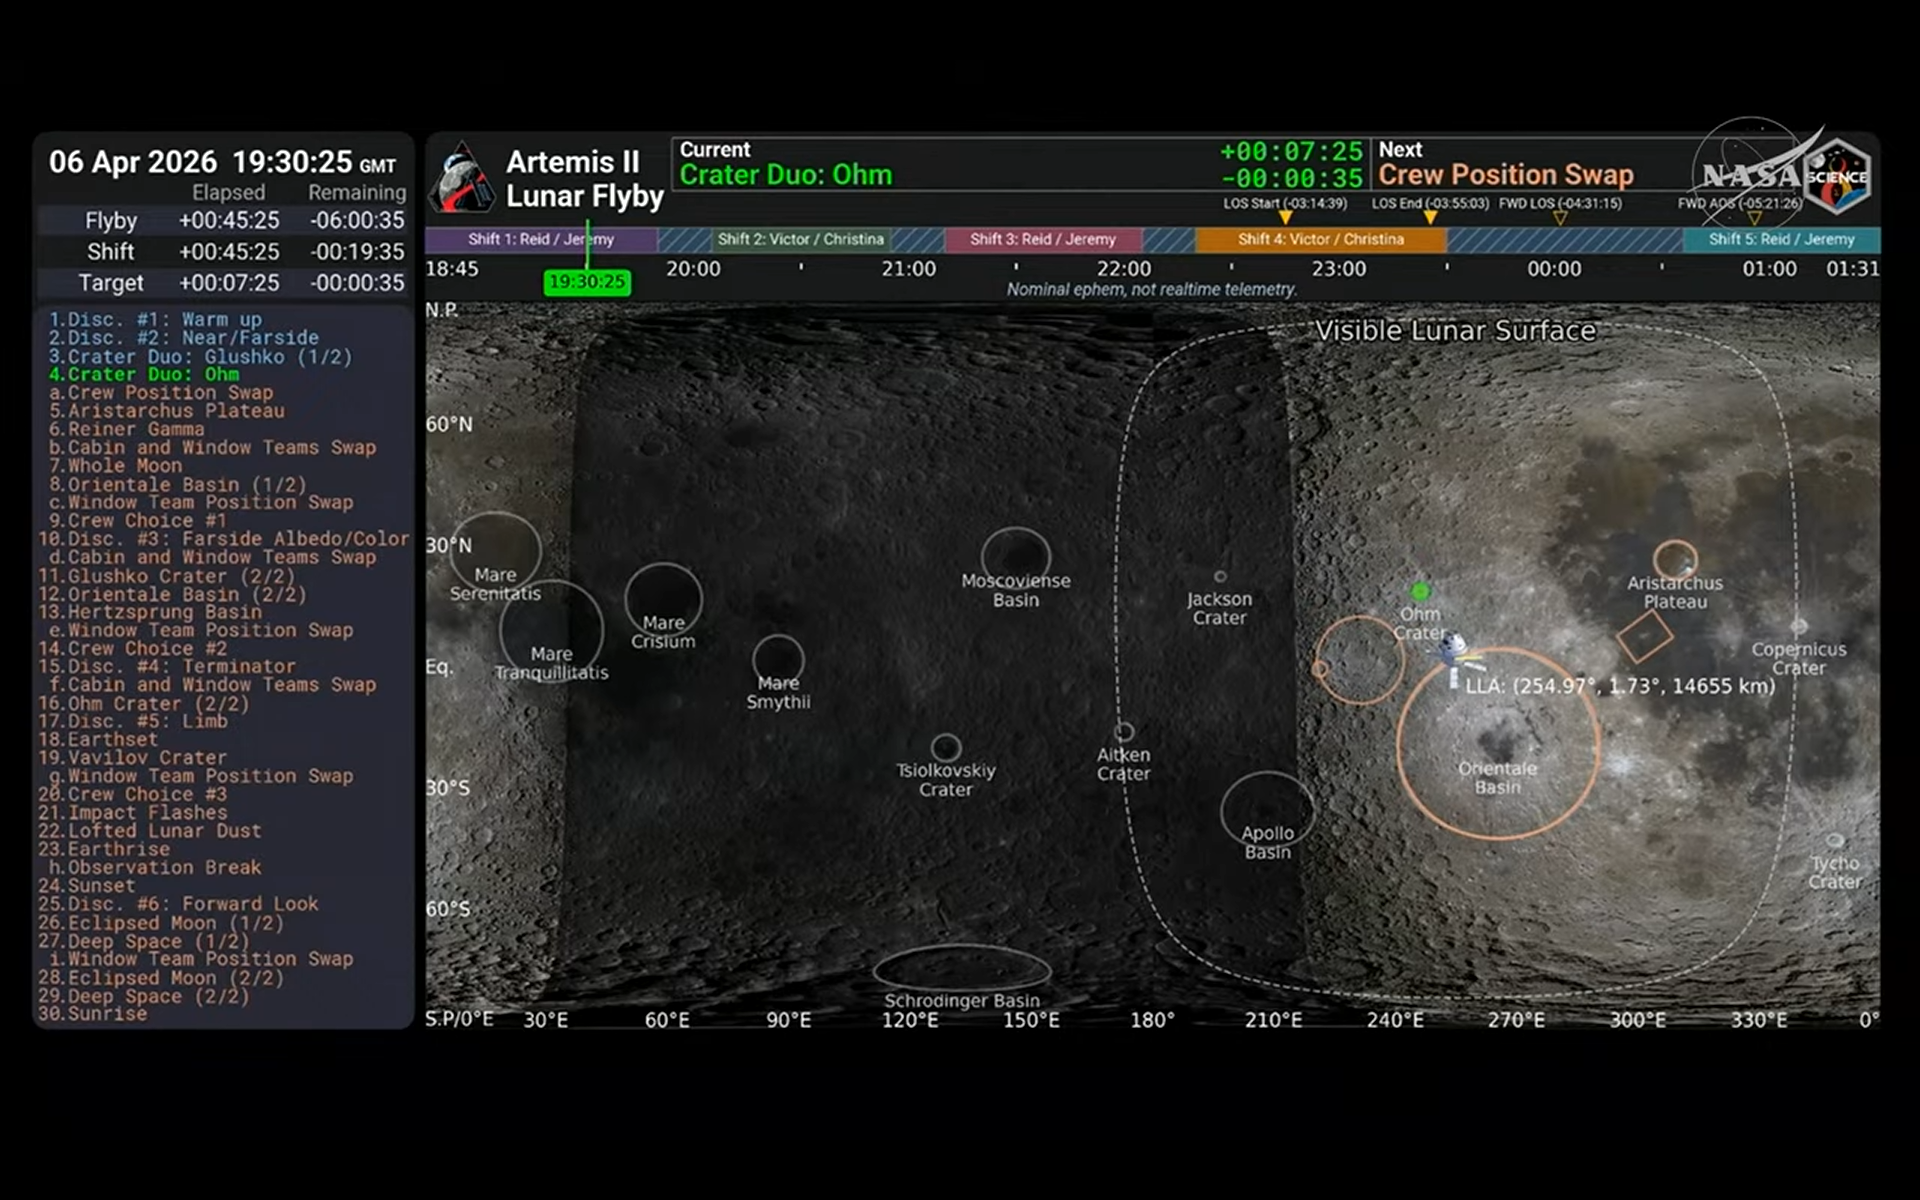Viewport: 1920px width, 1200px height.
Task: Toggle the green 19:30:25 time cursor
Action: pos(586,283)
